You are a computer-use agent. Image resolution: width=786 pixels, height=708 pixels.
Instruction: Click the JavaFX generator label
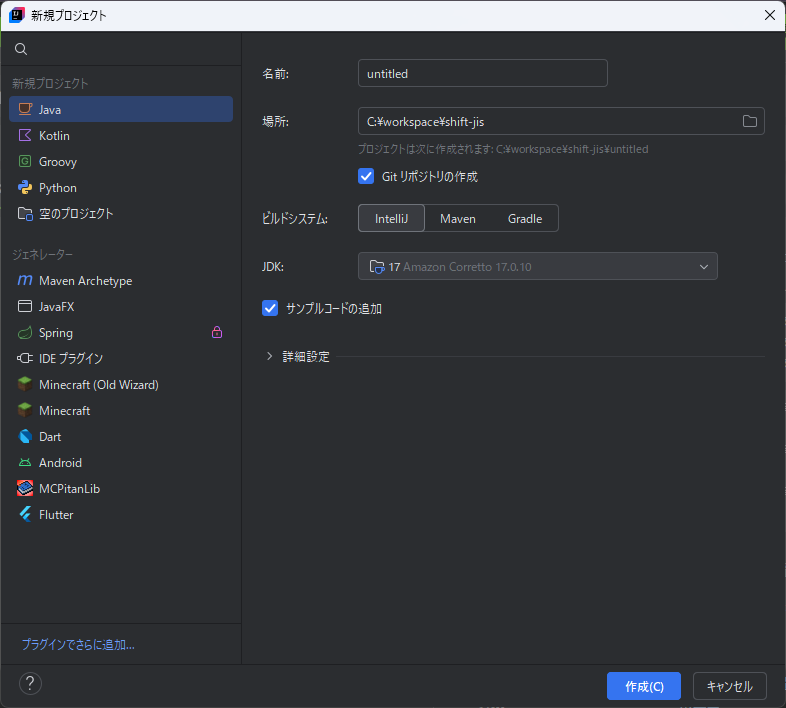point(57,306)
